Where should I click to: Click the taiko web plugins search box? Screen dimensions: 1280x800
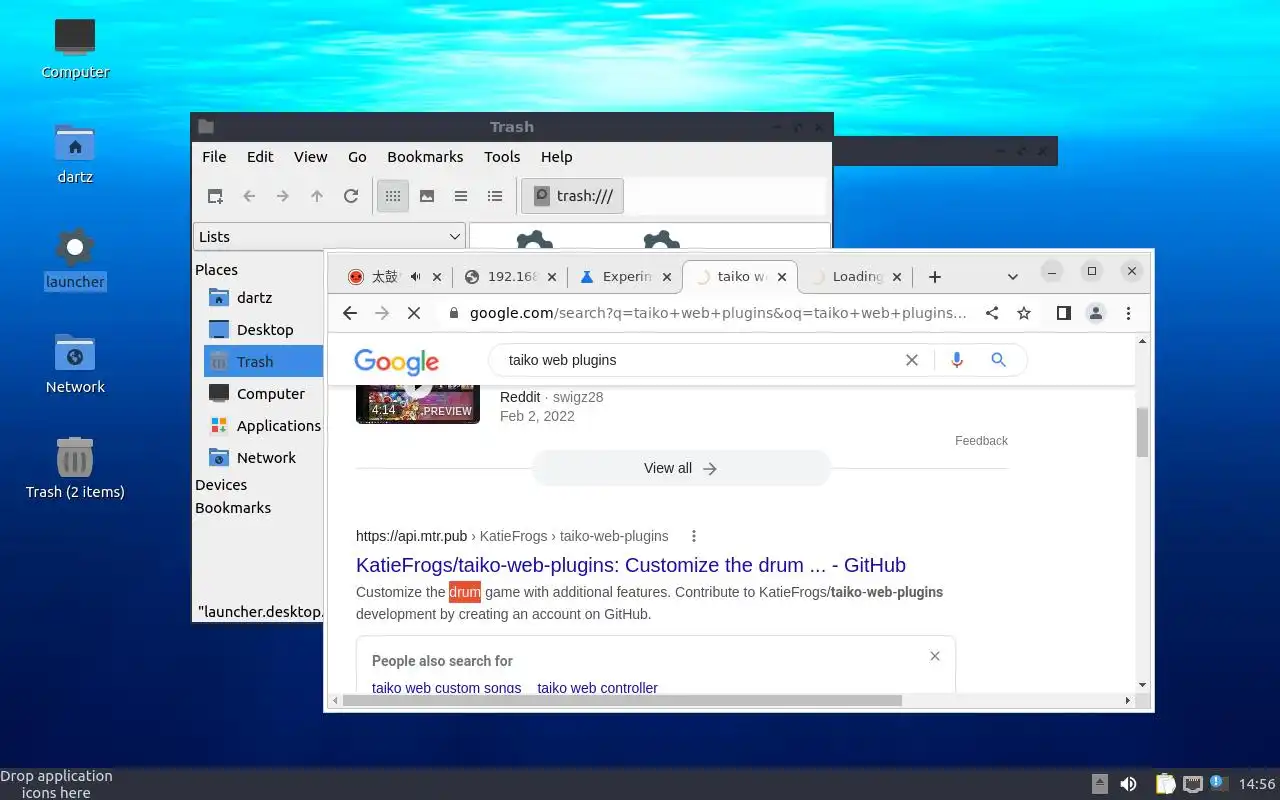click(700, 360)
